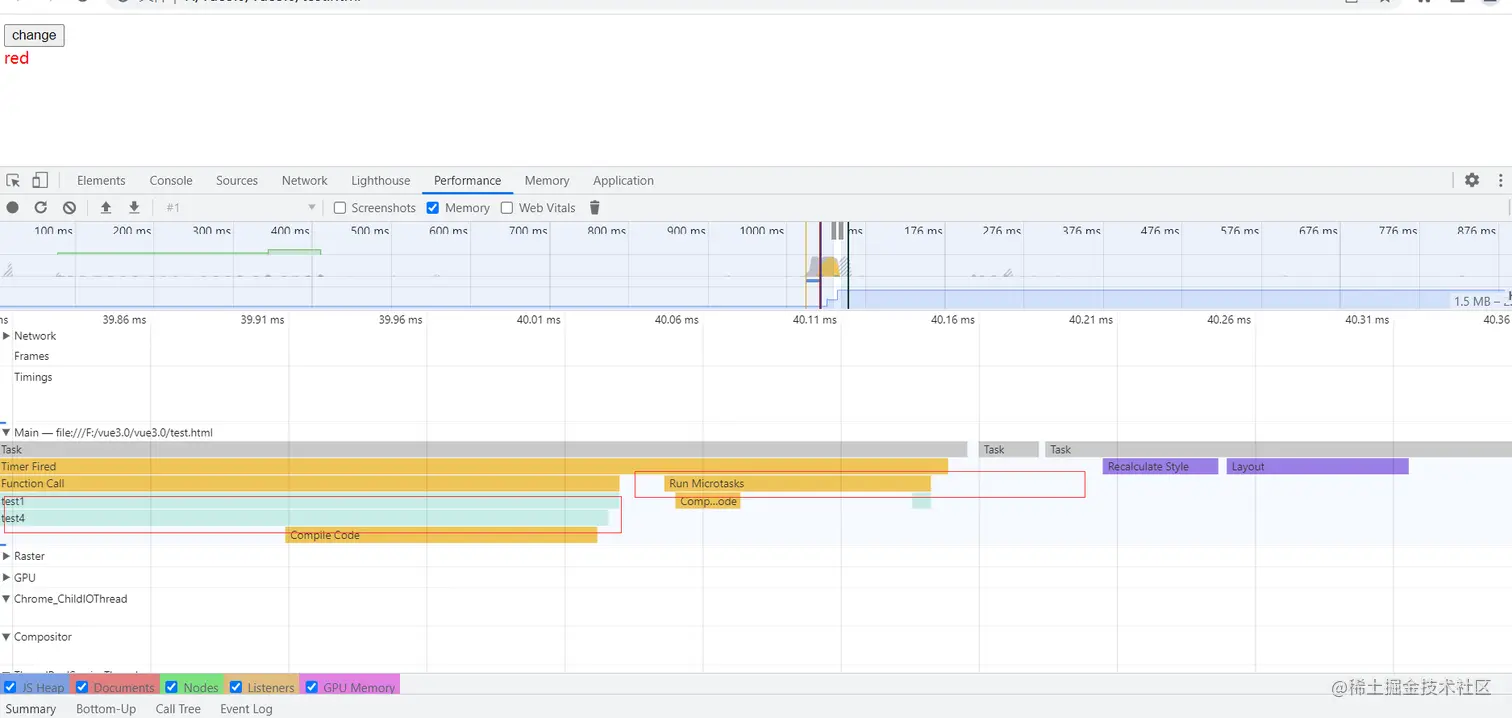Toggle the Nodes counter checkbox
Screen dimensions: 1512x718
[x=172, y=687]
